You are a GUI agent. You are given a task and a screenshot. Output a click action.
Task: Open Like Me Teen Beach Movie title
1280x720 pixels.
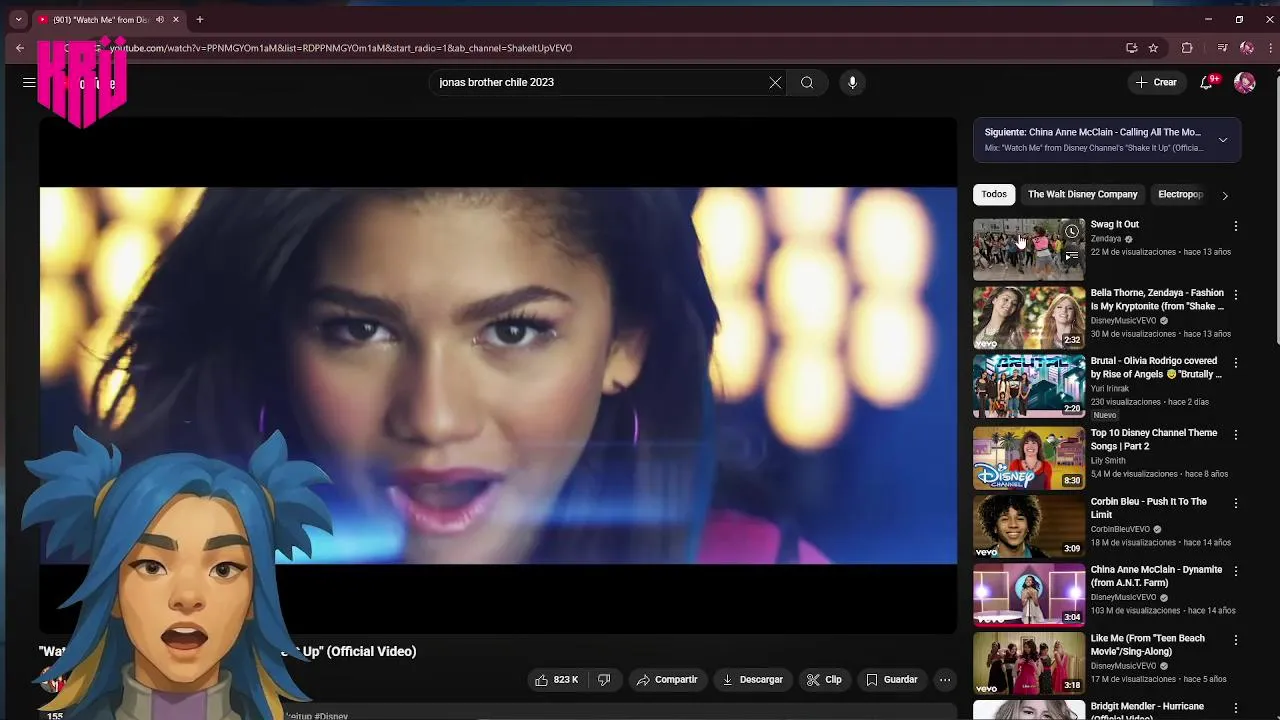pyautogui.click(x=1148, y=644)
